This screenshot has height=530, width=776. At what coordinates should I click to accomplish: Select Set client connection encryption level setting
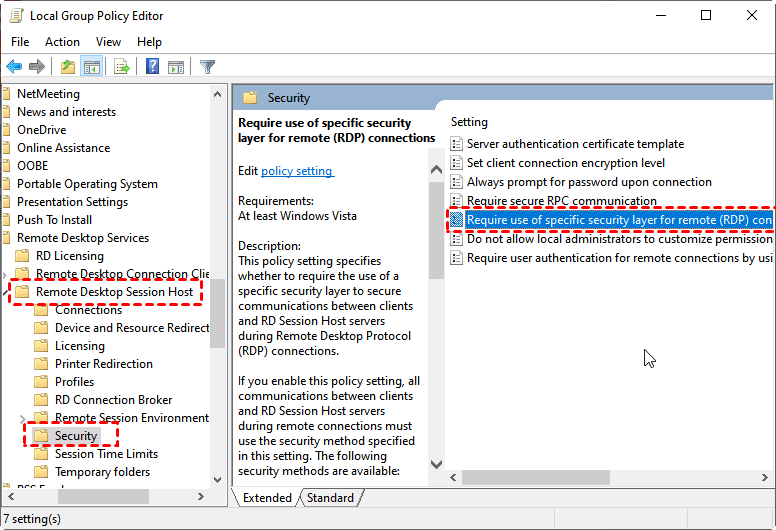click(x=566, y=163)
